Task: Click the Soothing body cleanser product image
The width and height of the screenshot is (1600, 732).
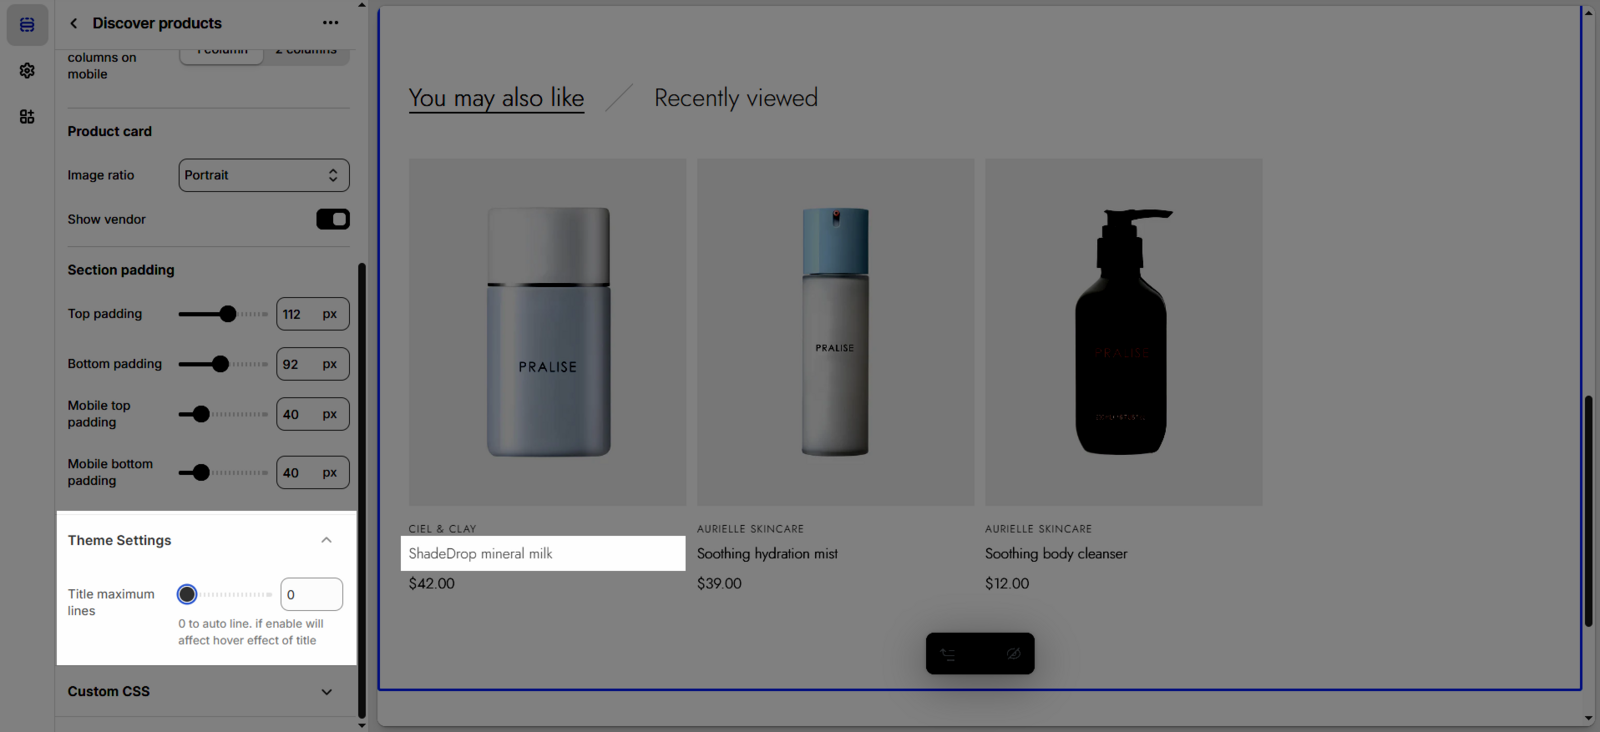Action: (x=1123, y=332)
